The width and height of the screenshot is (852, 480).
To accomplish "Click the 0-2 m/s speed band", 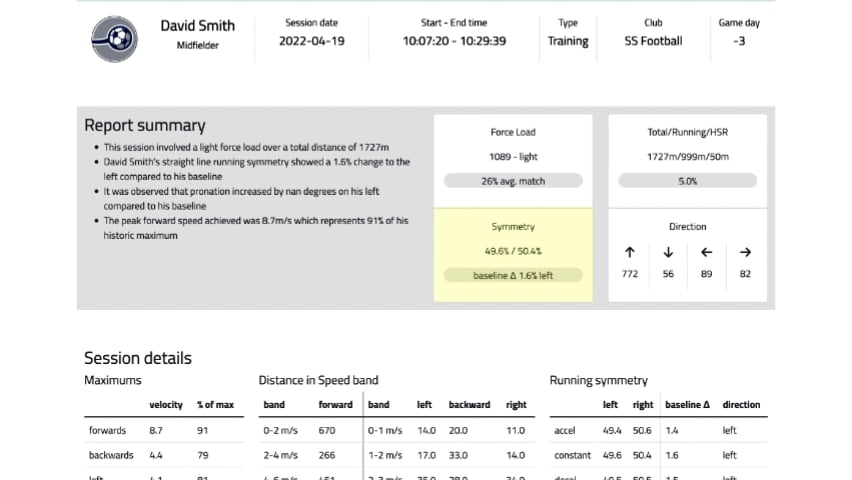I will (280, 431).
